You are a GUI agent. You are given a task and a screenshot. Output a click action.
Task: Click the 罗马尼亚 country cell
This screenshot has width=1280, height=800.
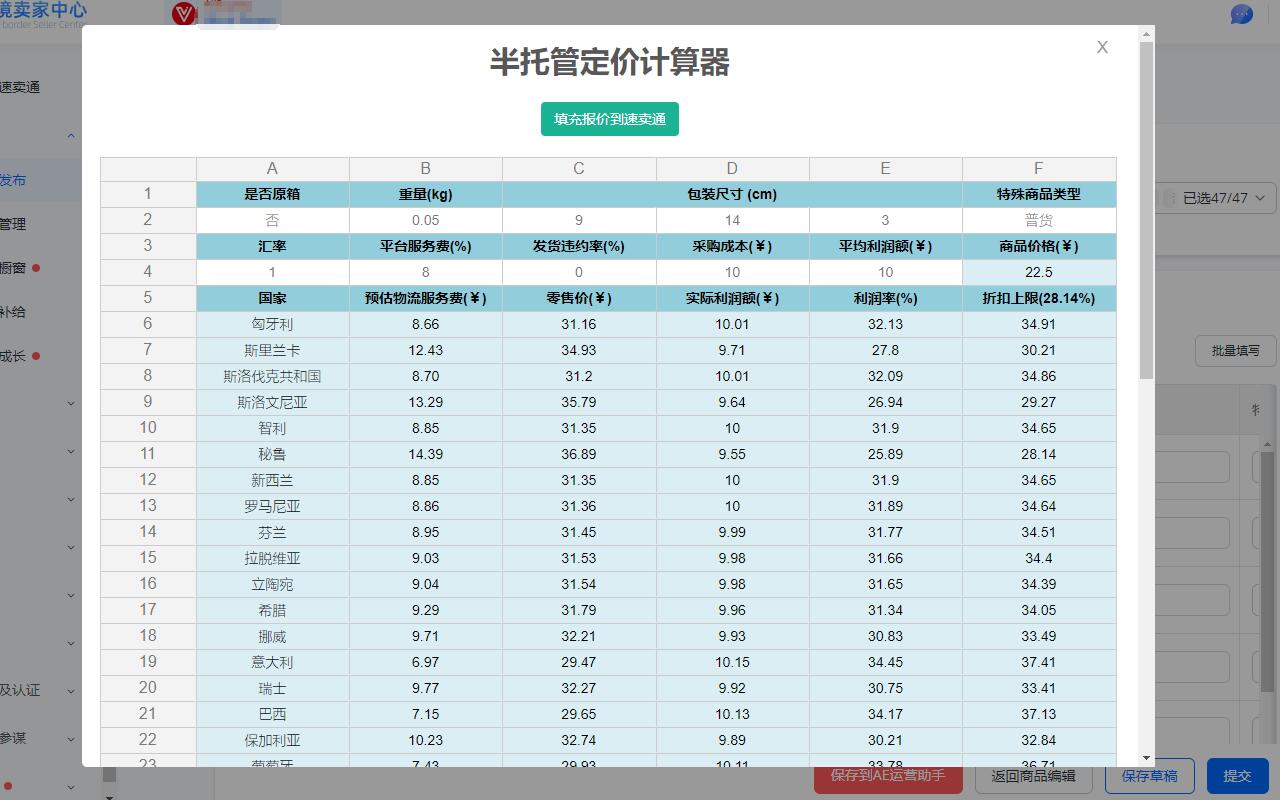[x=272, y=506]
